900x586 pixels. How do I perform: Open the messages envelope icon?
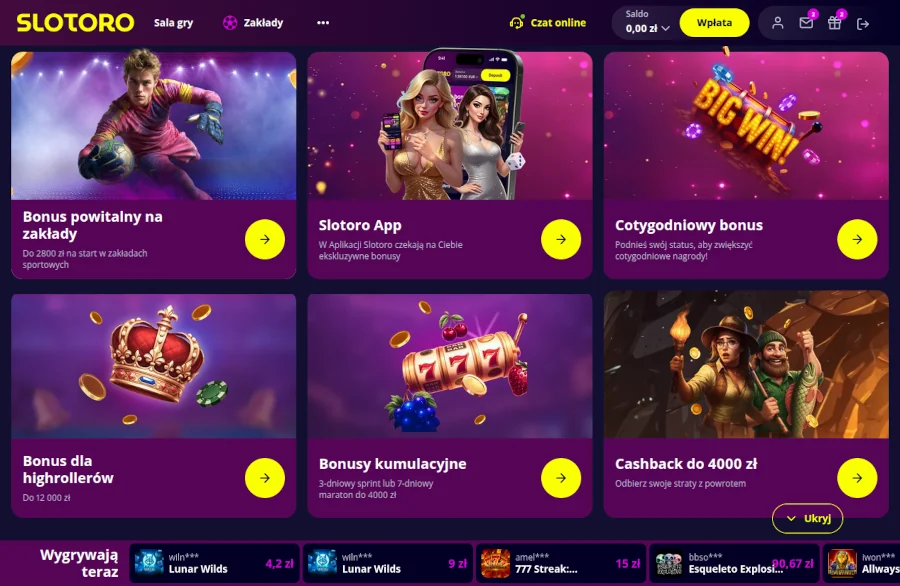tap(806, 23)
